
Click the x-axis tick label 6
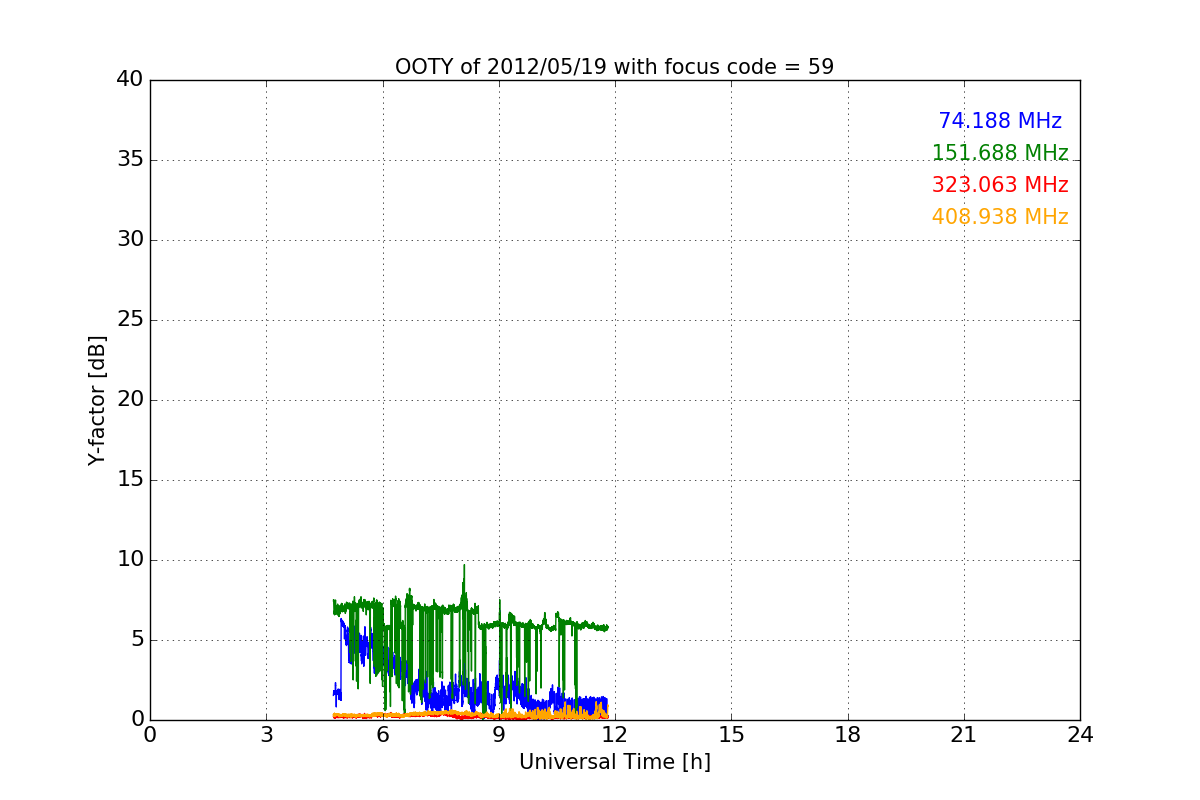coord(382,734)
